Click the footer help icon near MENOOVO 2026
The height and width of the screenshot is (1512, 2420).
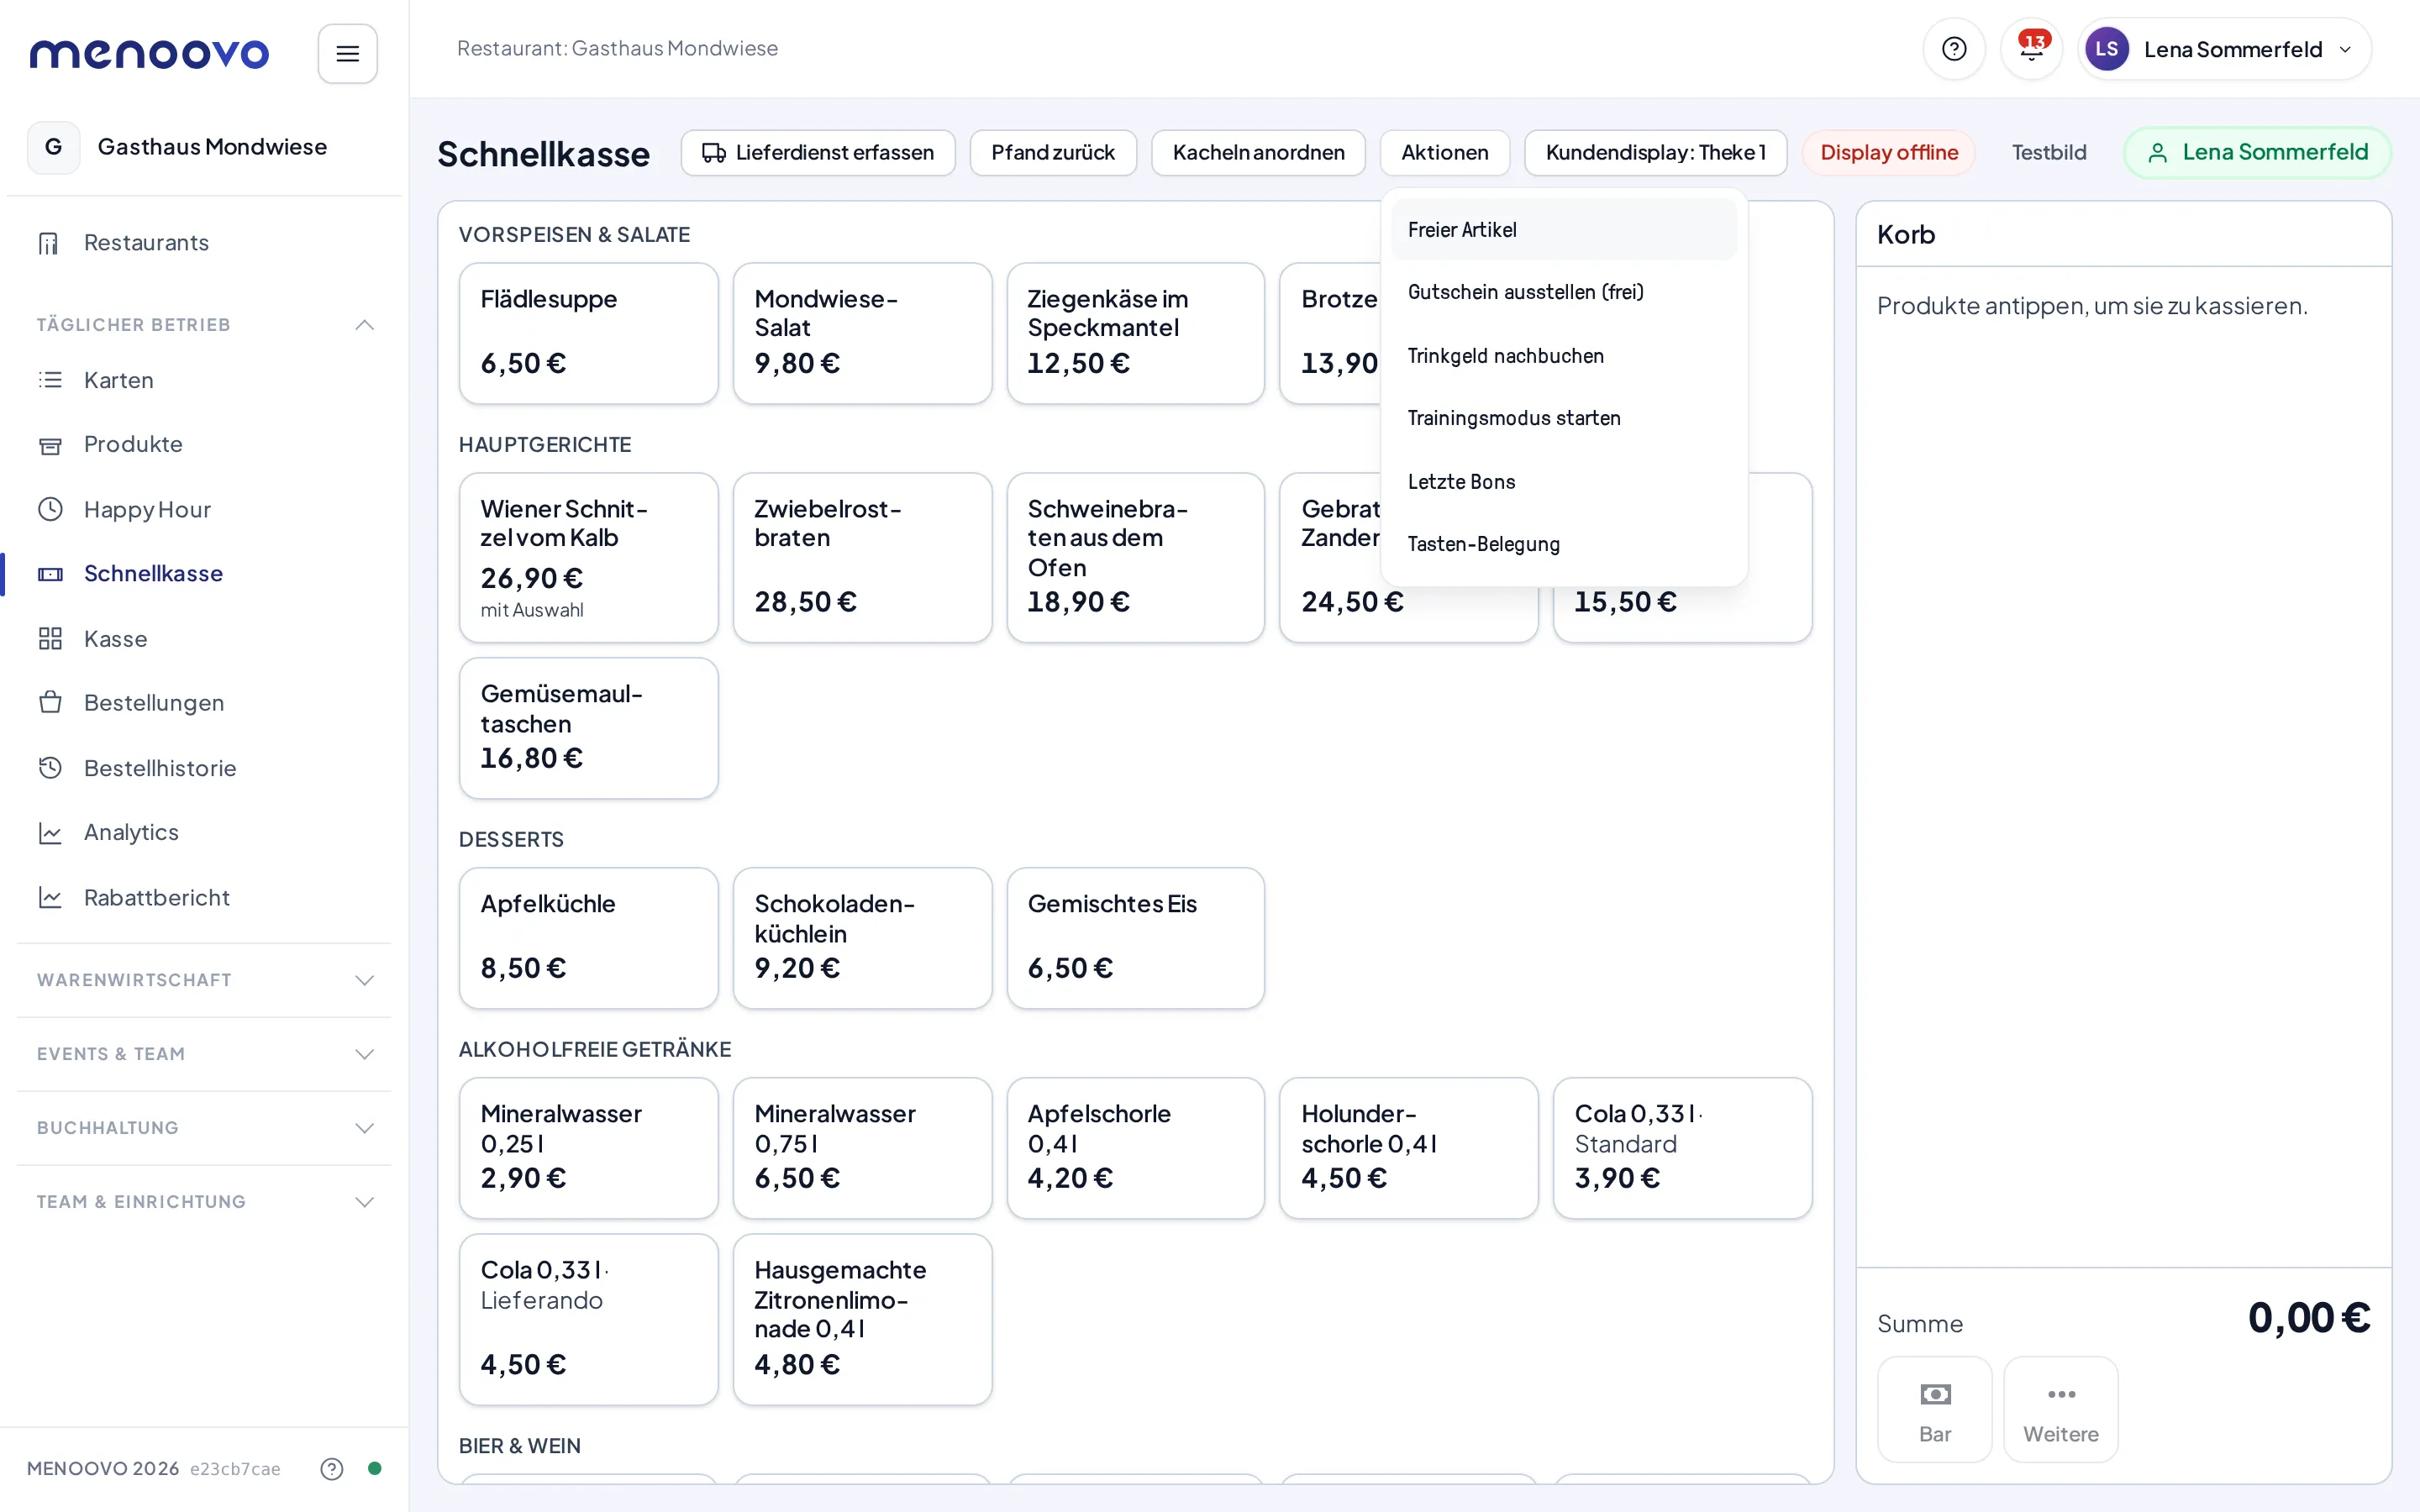(331, 1468)
